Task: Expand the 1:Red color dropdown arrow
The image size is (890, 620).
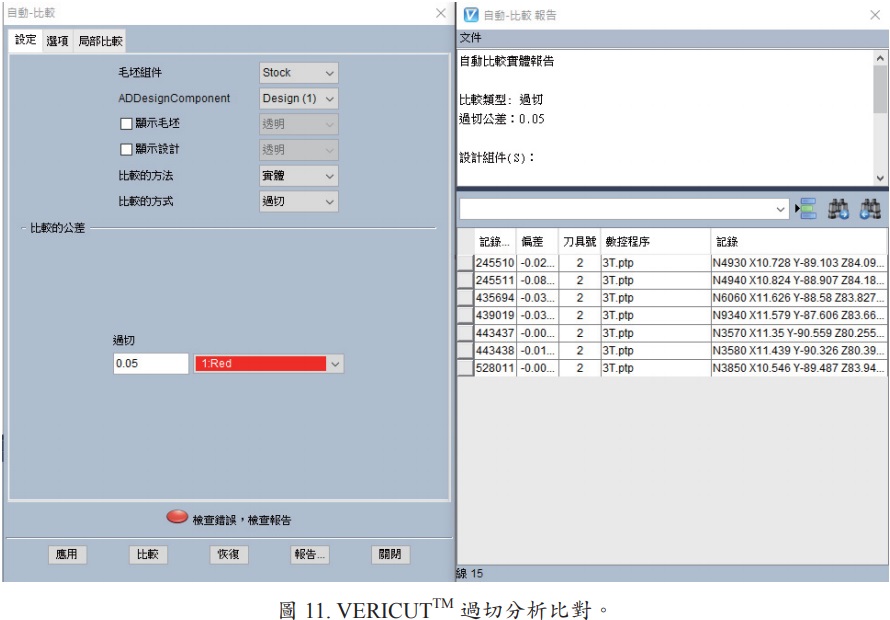Action: [x=335, y=364]
